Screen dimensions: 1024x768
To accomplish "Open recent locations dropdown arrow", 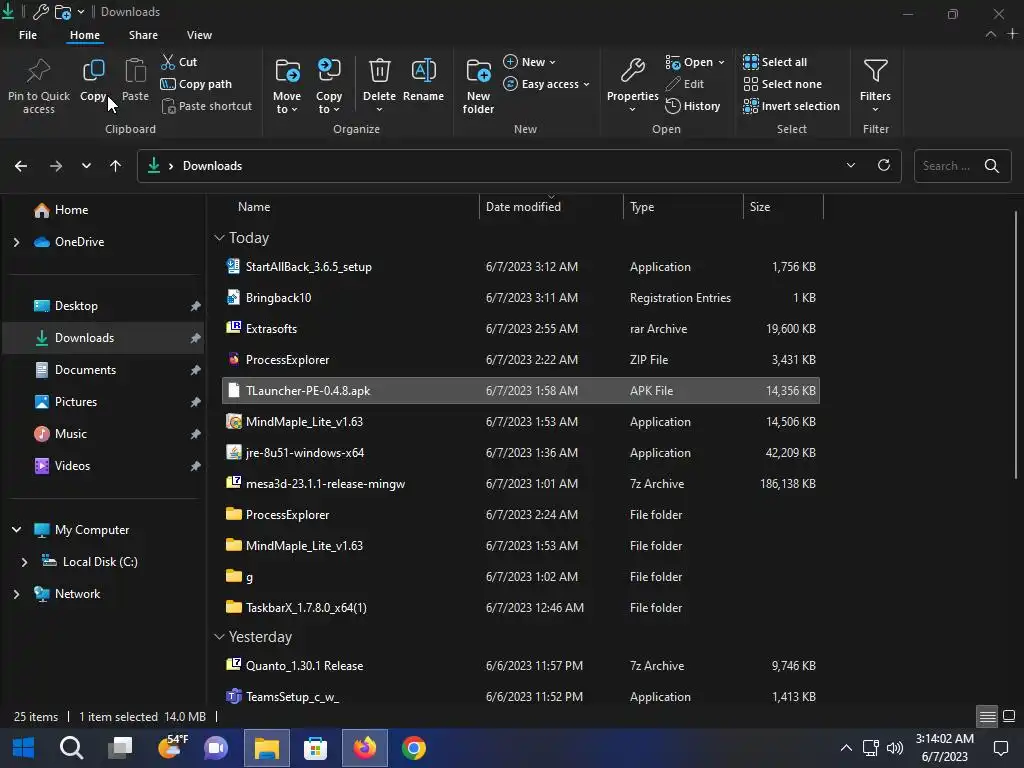I will pyautogui.click(x=86, y=166).
